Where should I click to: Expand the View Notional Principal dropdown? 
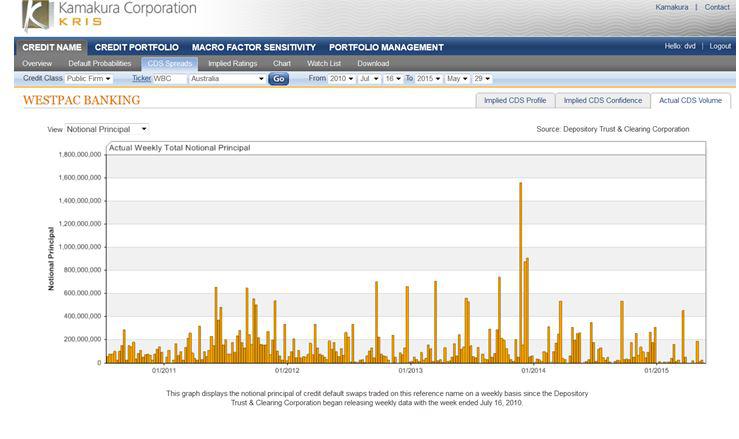click(x=107, y=129)
